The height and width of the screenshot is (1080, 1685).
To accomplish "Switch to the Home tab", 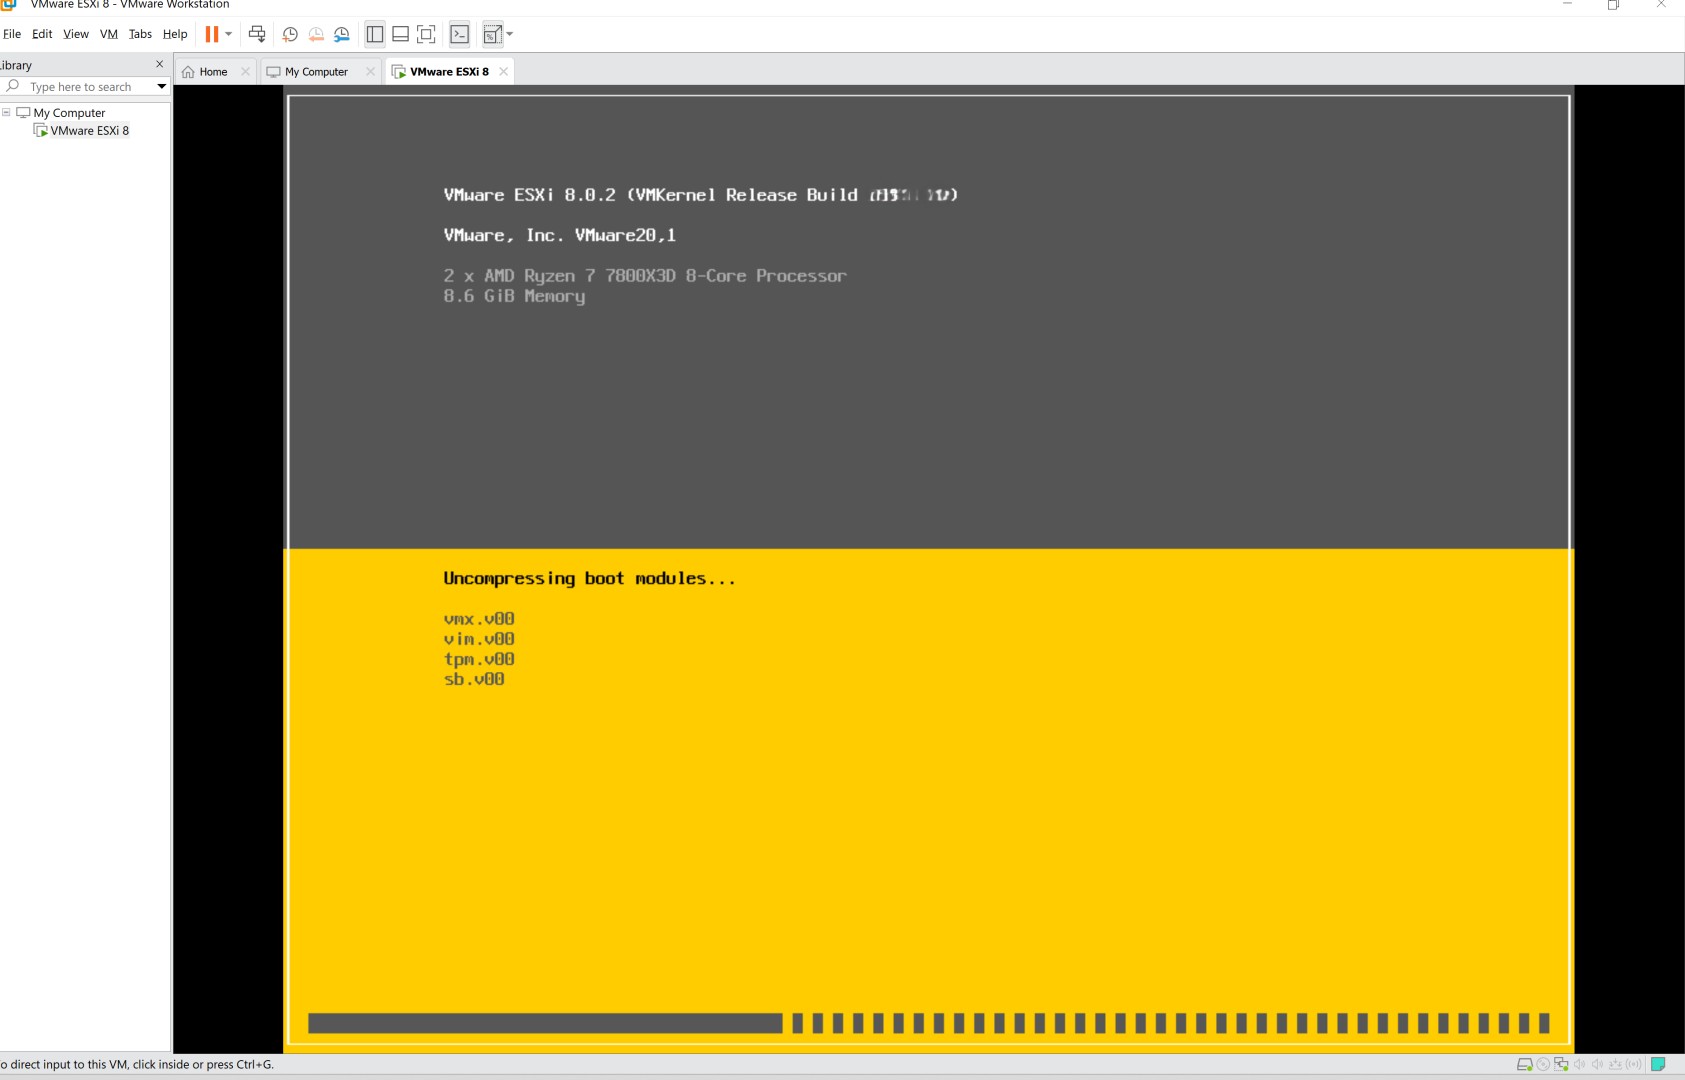I will click(213, 72).
